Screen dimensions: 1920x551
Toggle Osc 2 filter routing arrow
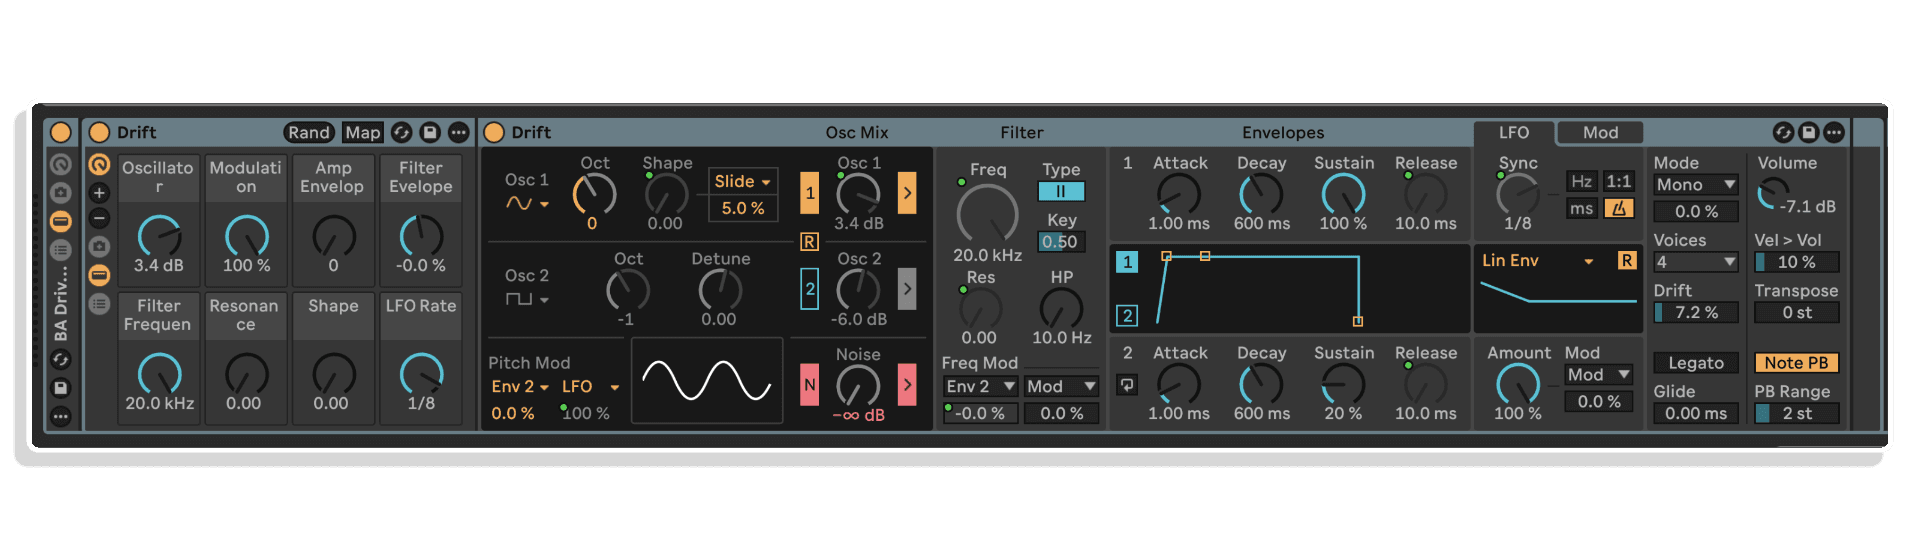pyautogui.click(x=907, y=289)
